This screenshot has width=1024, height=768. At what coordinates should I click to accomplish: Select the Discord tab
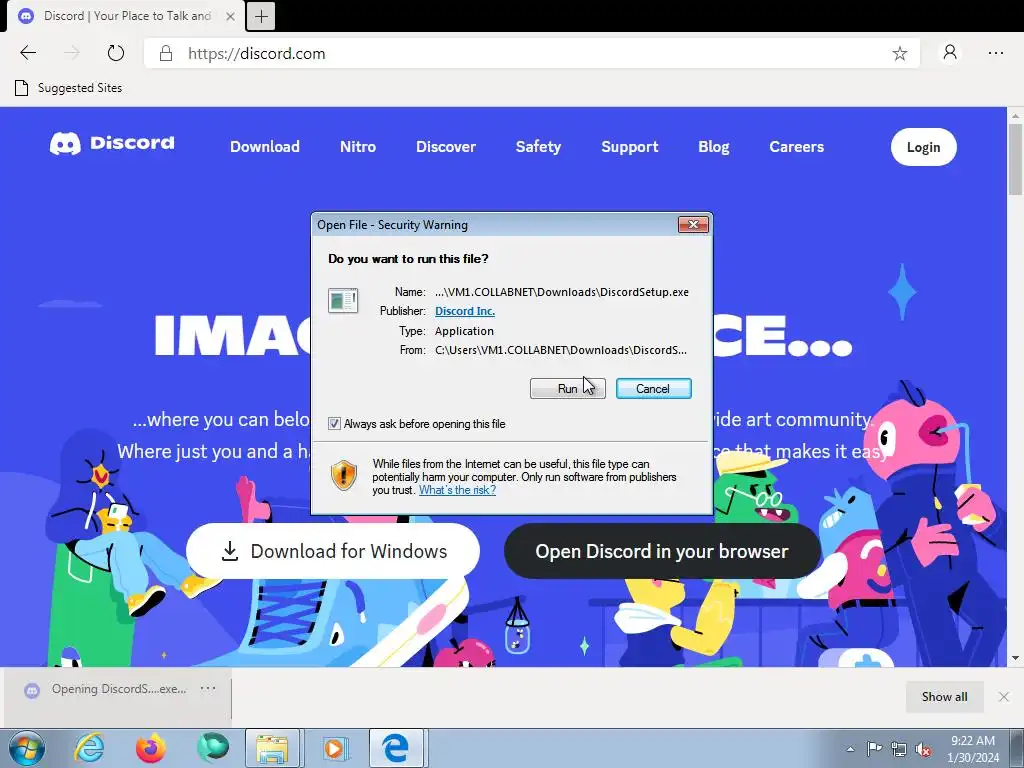click(127, 16)
